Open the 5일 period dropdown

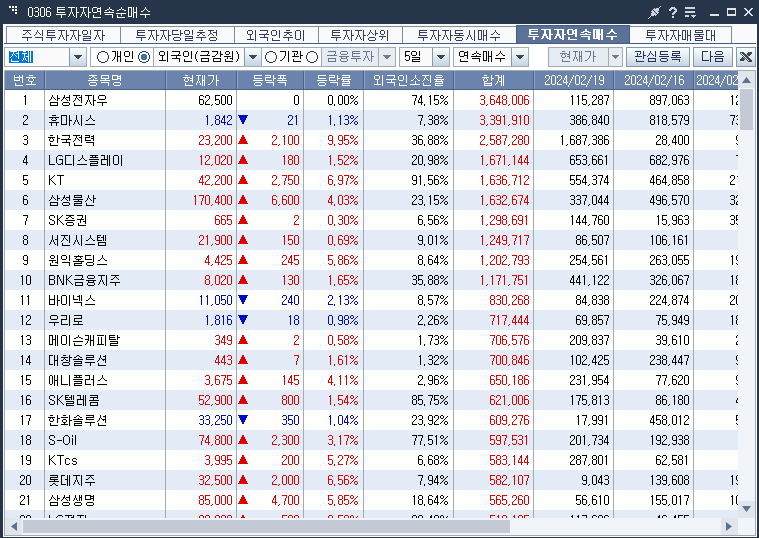(x=440, y=57)
